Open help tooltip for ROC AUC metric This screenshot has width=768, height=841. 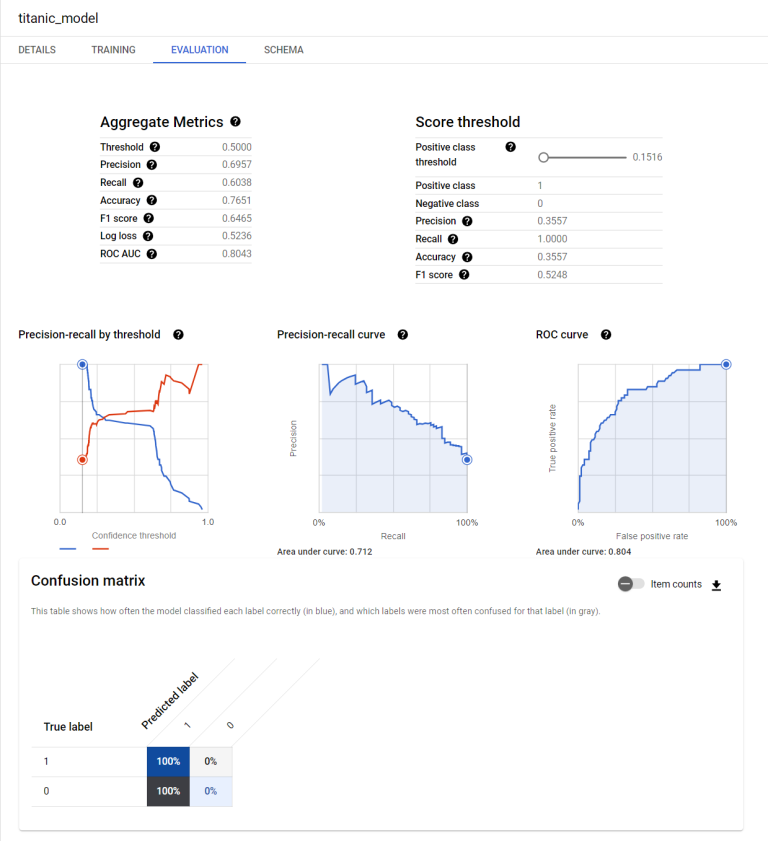(x=152, y=254)
